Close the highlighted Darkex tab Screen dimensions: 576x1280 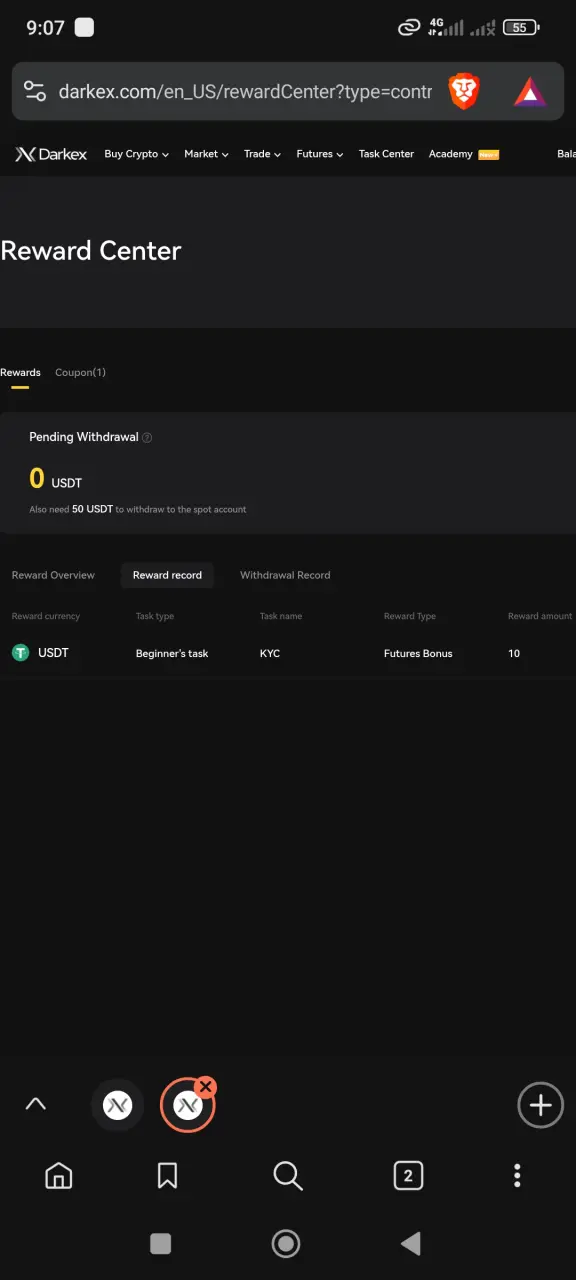(205, 1087)
